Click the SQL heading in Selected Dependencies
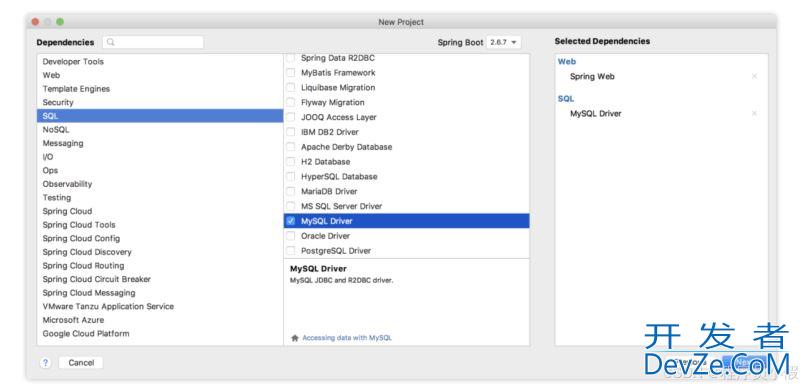 click(x=566, y=99)
